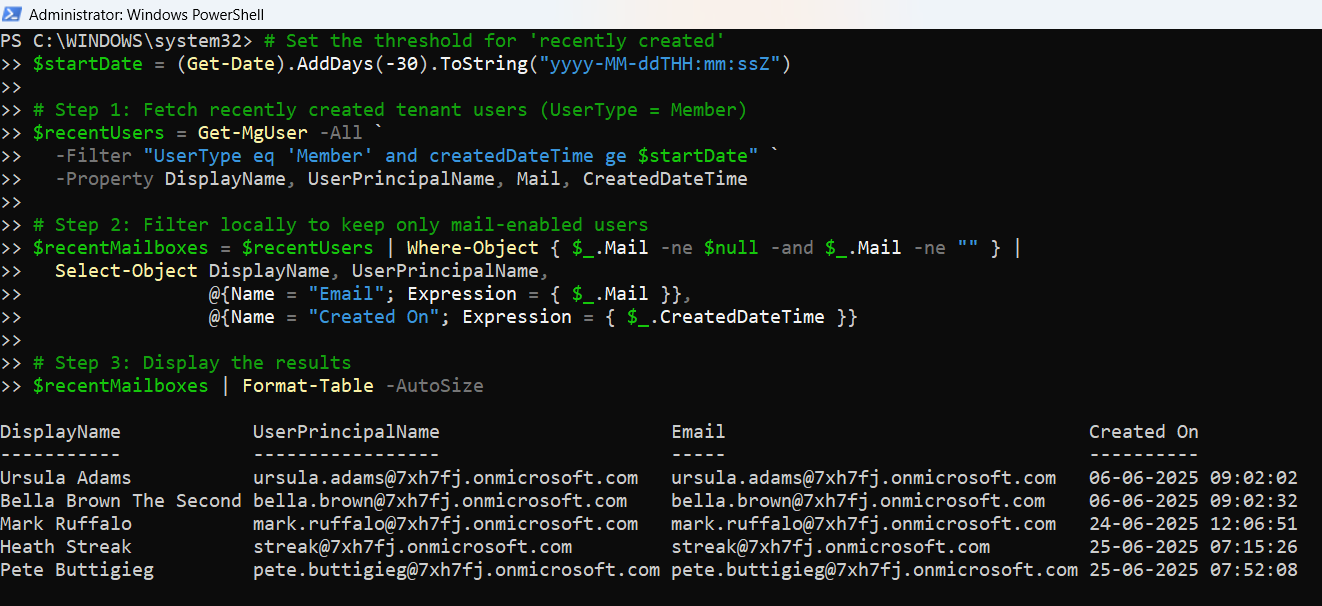Click the Get-MgUser cmdlet text
The height and width of the screenshot is (606, 1322).
tap(253, 133)
